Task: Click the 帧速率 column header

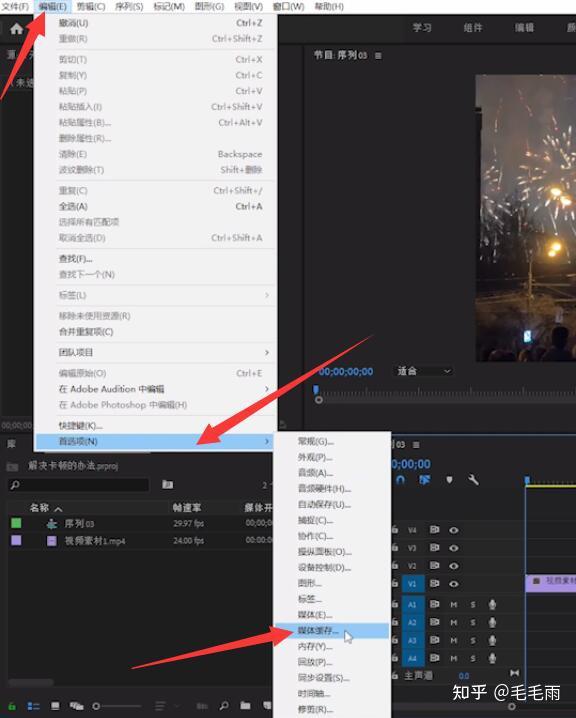Action: click(187, 508)
